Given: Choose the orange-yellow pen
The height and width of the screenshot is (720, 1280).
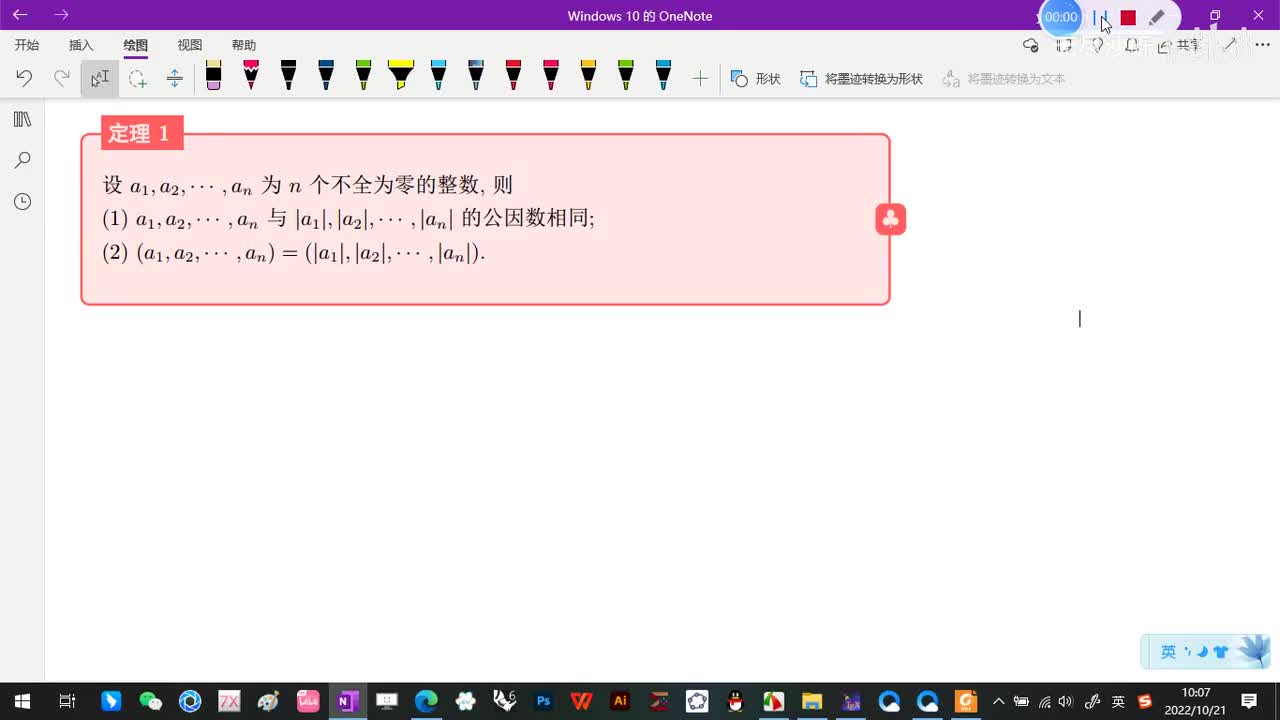Looking at the screenshot, I should coord(588,76).
